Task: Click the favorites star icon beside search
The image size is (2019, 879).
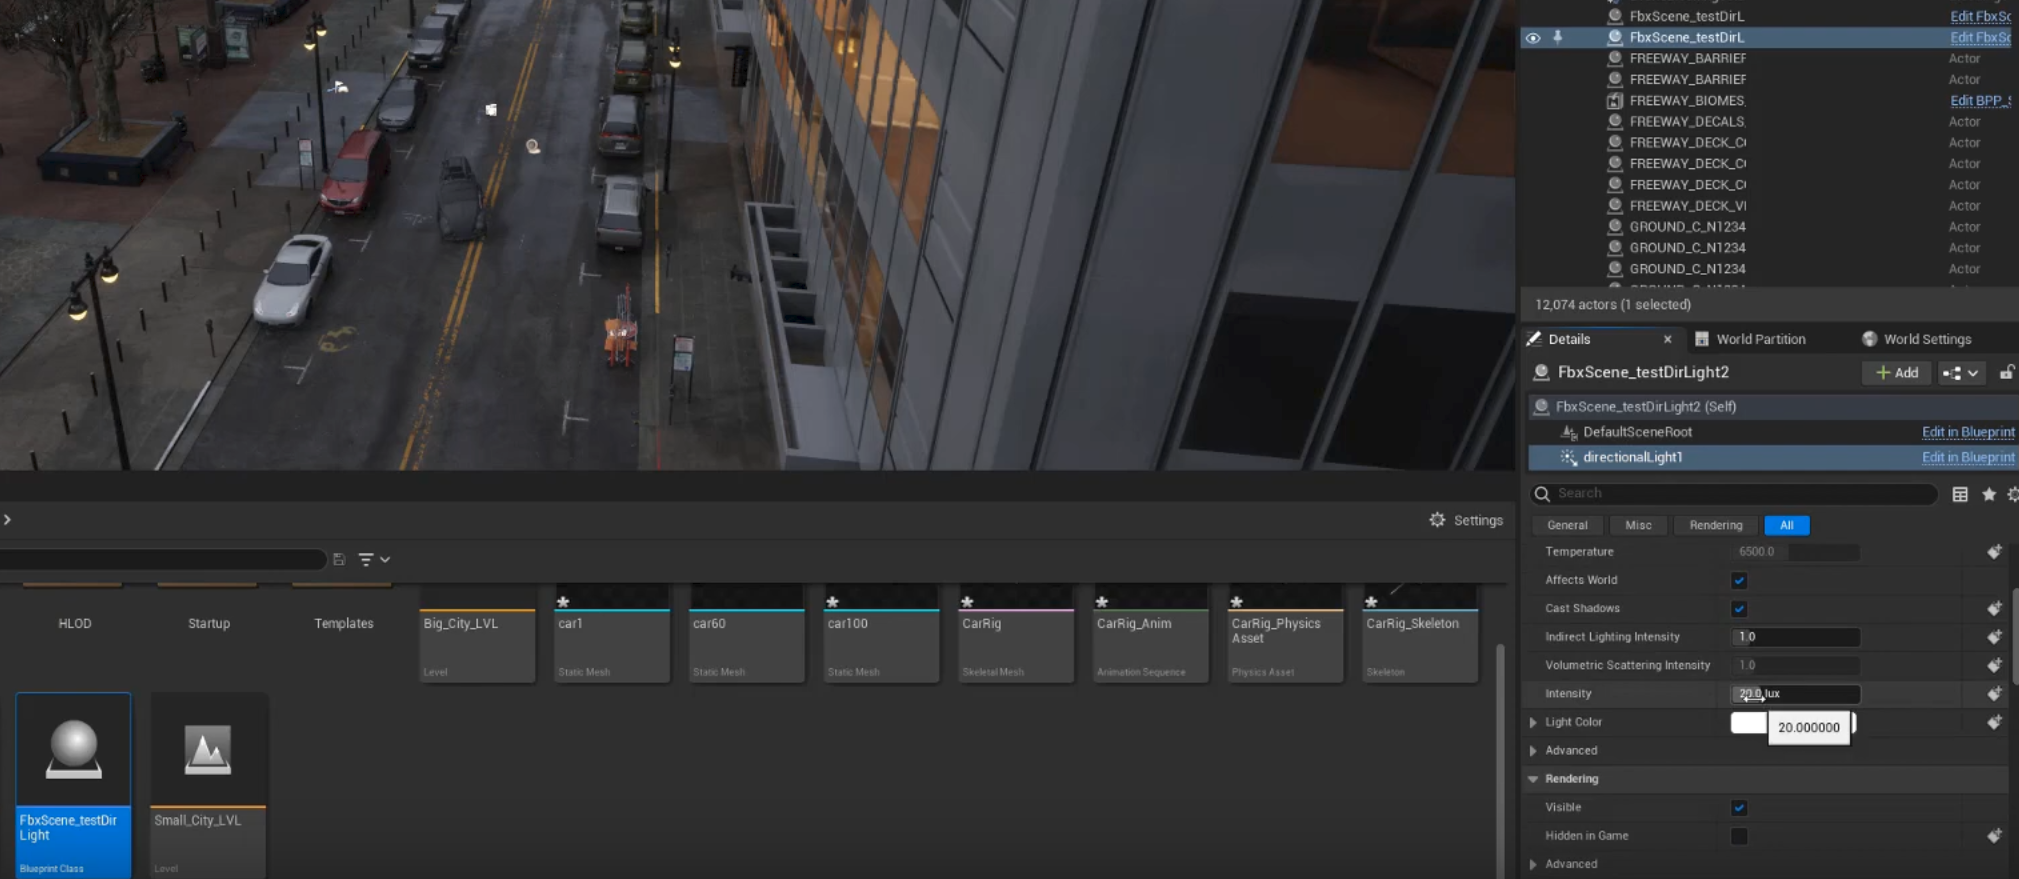Action: point(1988,494)
